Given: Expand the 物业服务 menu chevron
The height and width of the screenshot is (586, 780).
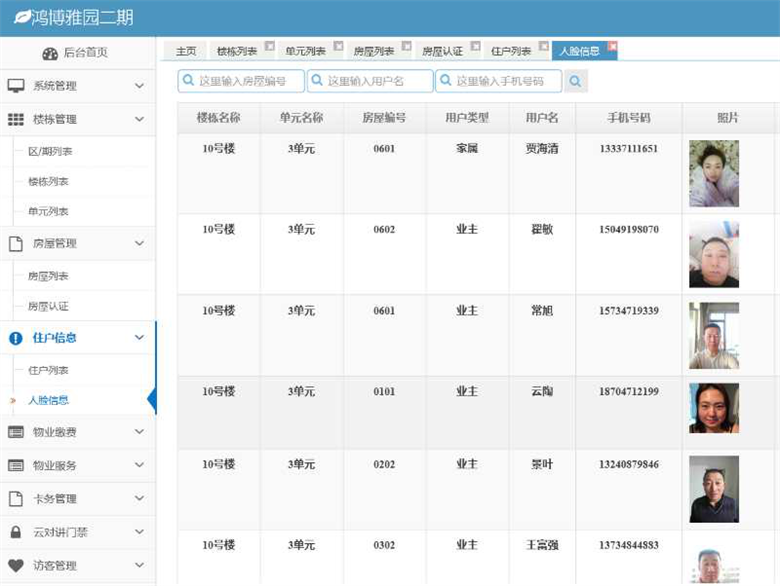Looking at the screenshot, I should (x=140, y=465).
